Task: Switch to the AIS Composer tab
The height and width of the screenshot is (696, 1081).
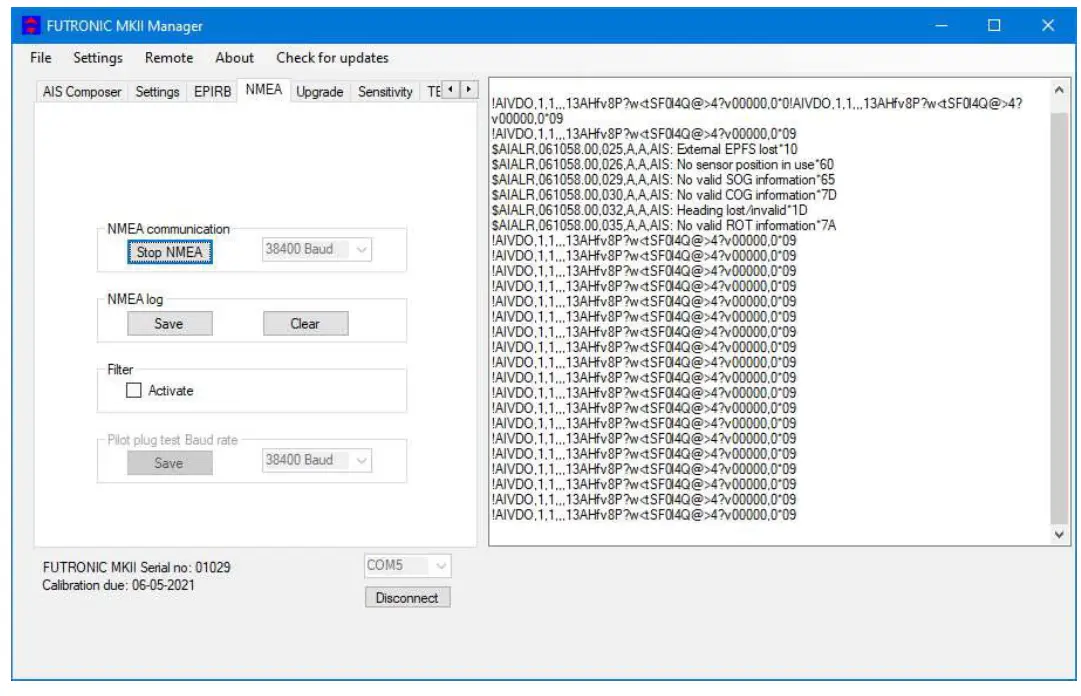Action: (x=82, y=92)
